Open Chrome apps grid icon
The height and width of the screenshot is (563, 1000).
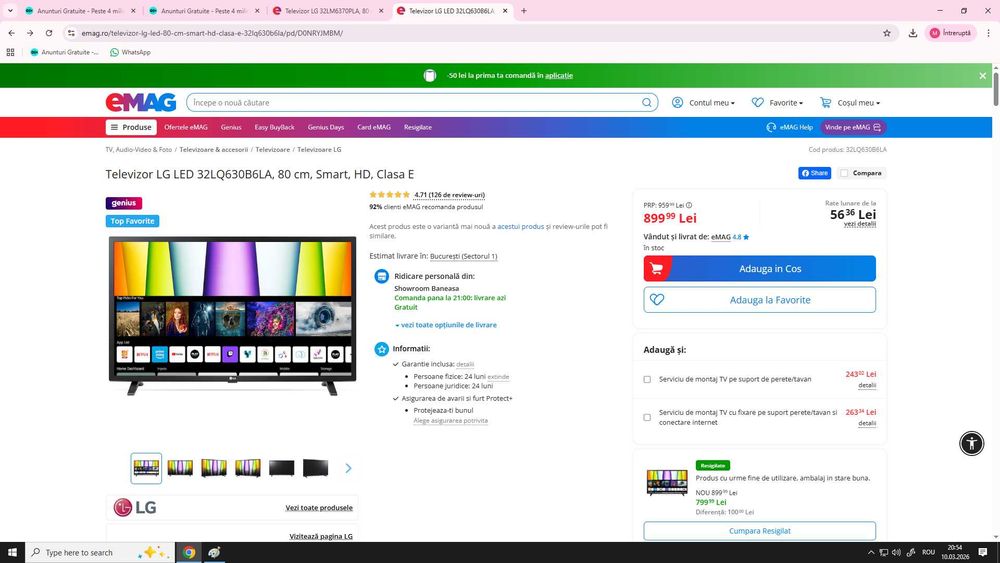click(x=10, y=52)
